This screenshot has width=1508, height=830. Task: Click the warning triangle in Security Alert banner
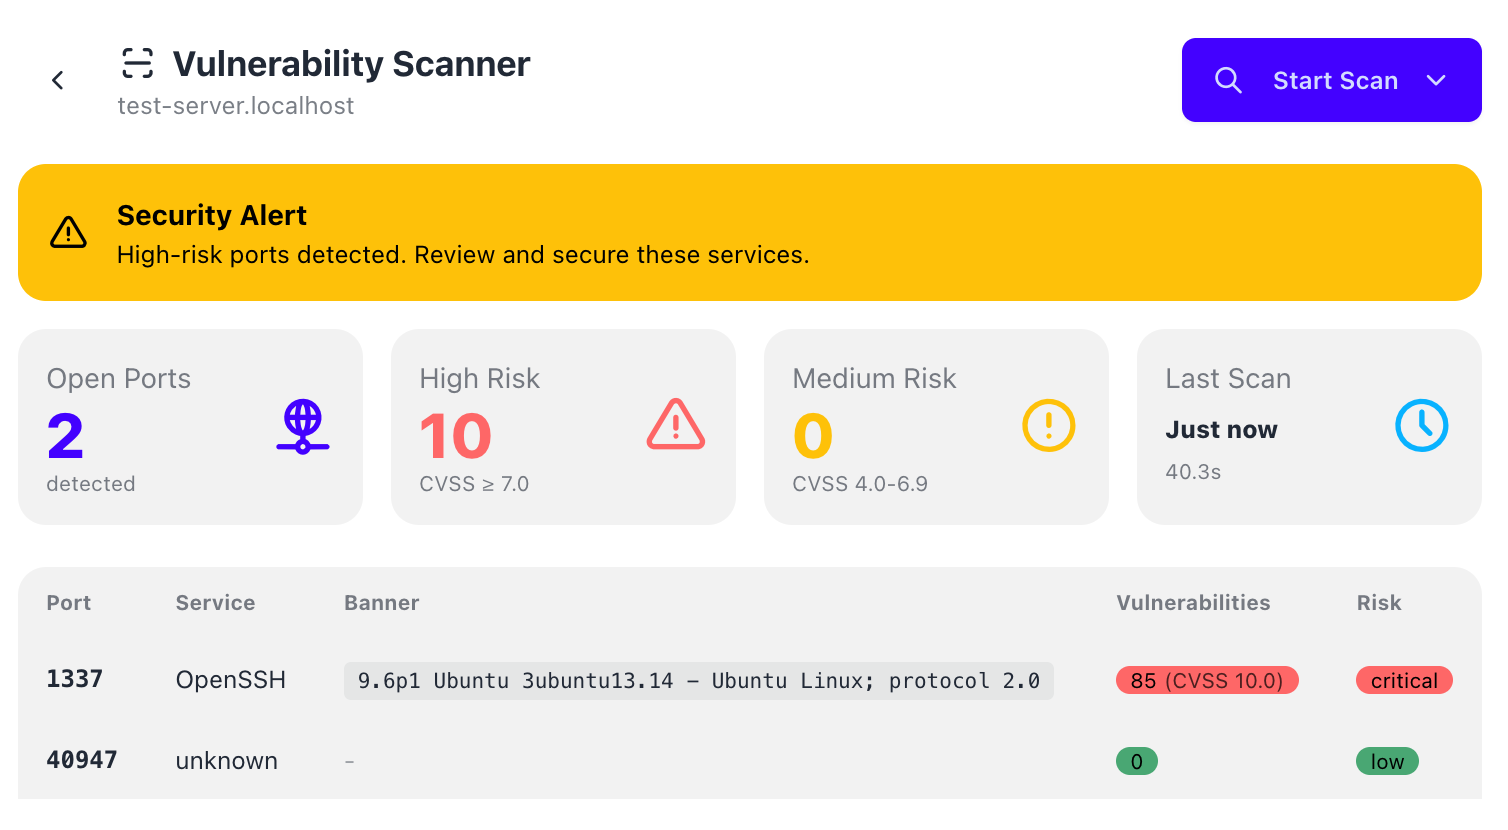tap(68, 232)
